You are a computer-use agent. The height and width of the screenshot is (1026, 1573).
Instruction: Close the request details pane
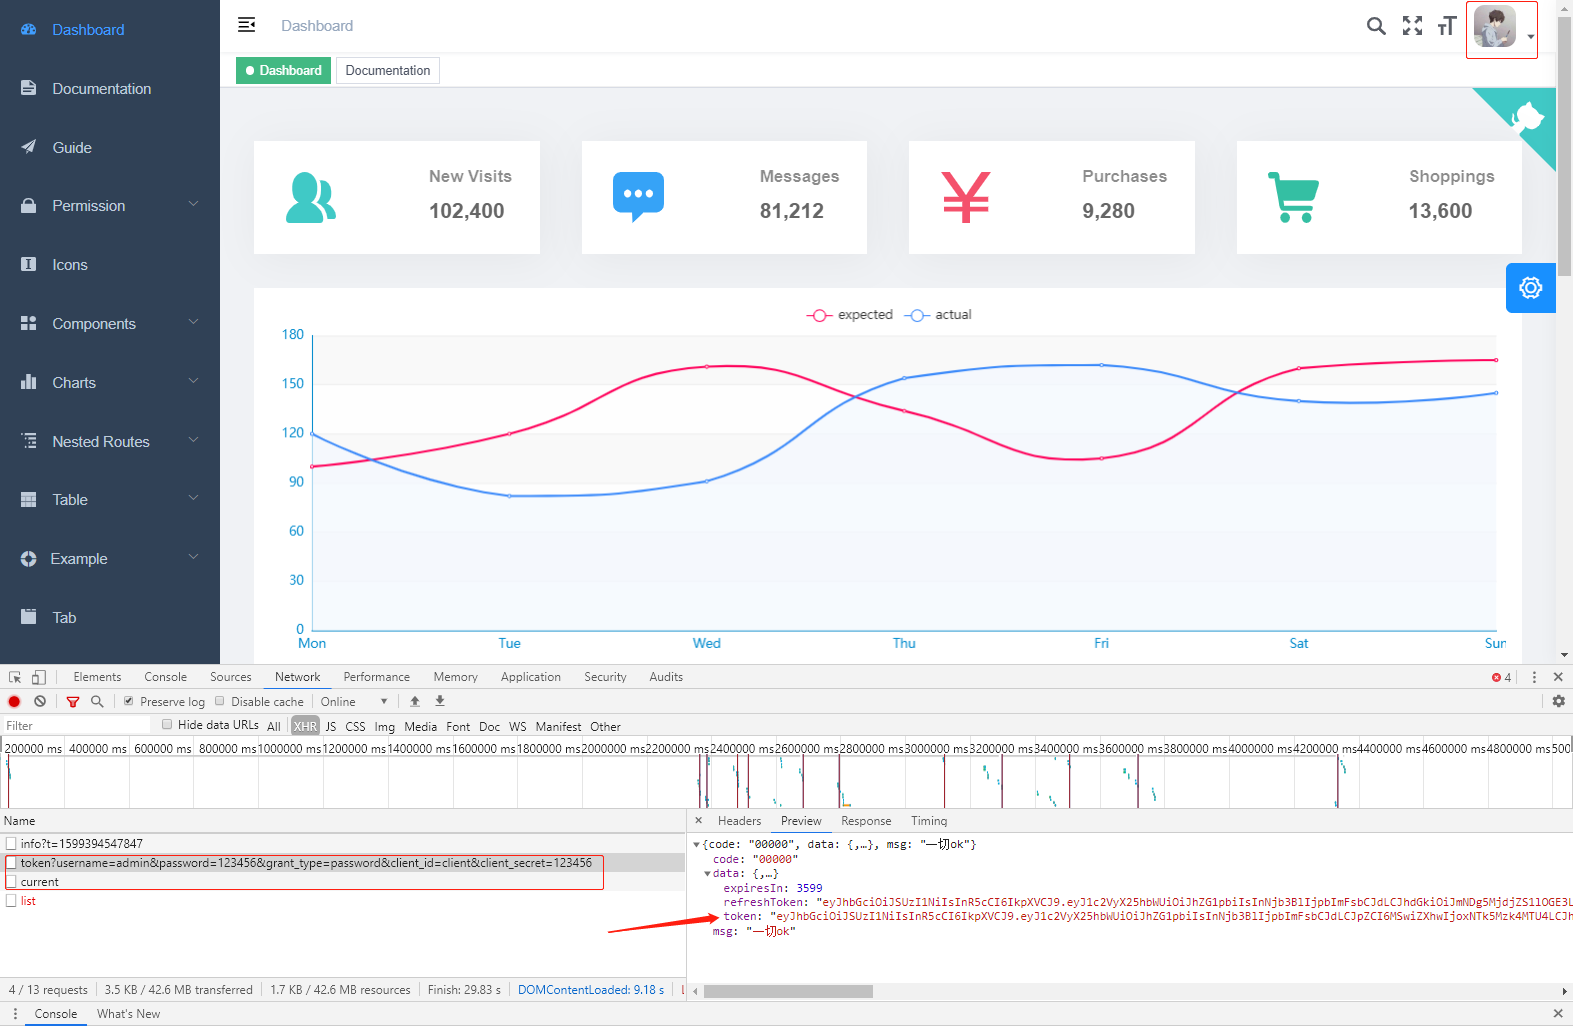tap(698, 821)
